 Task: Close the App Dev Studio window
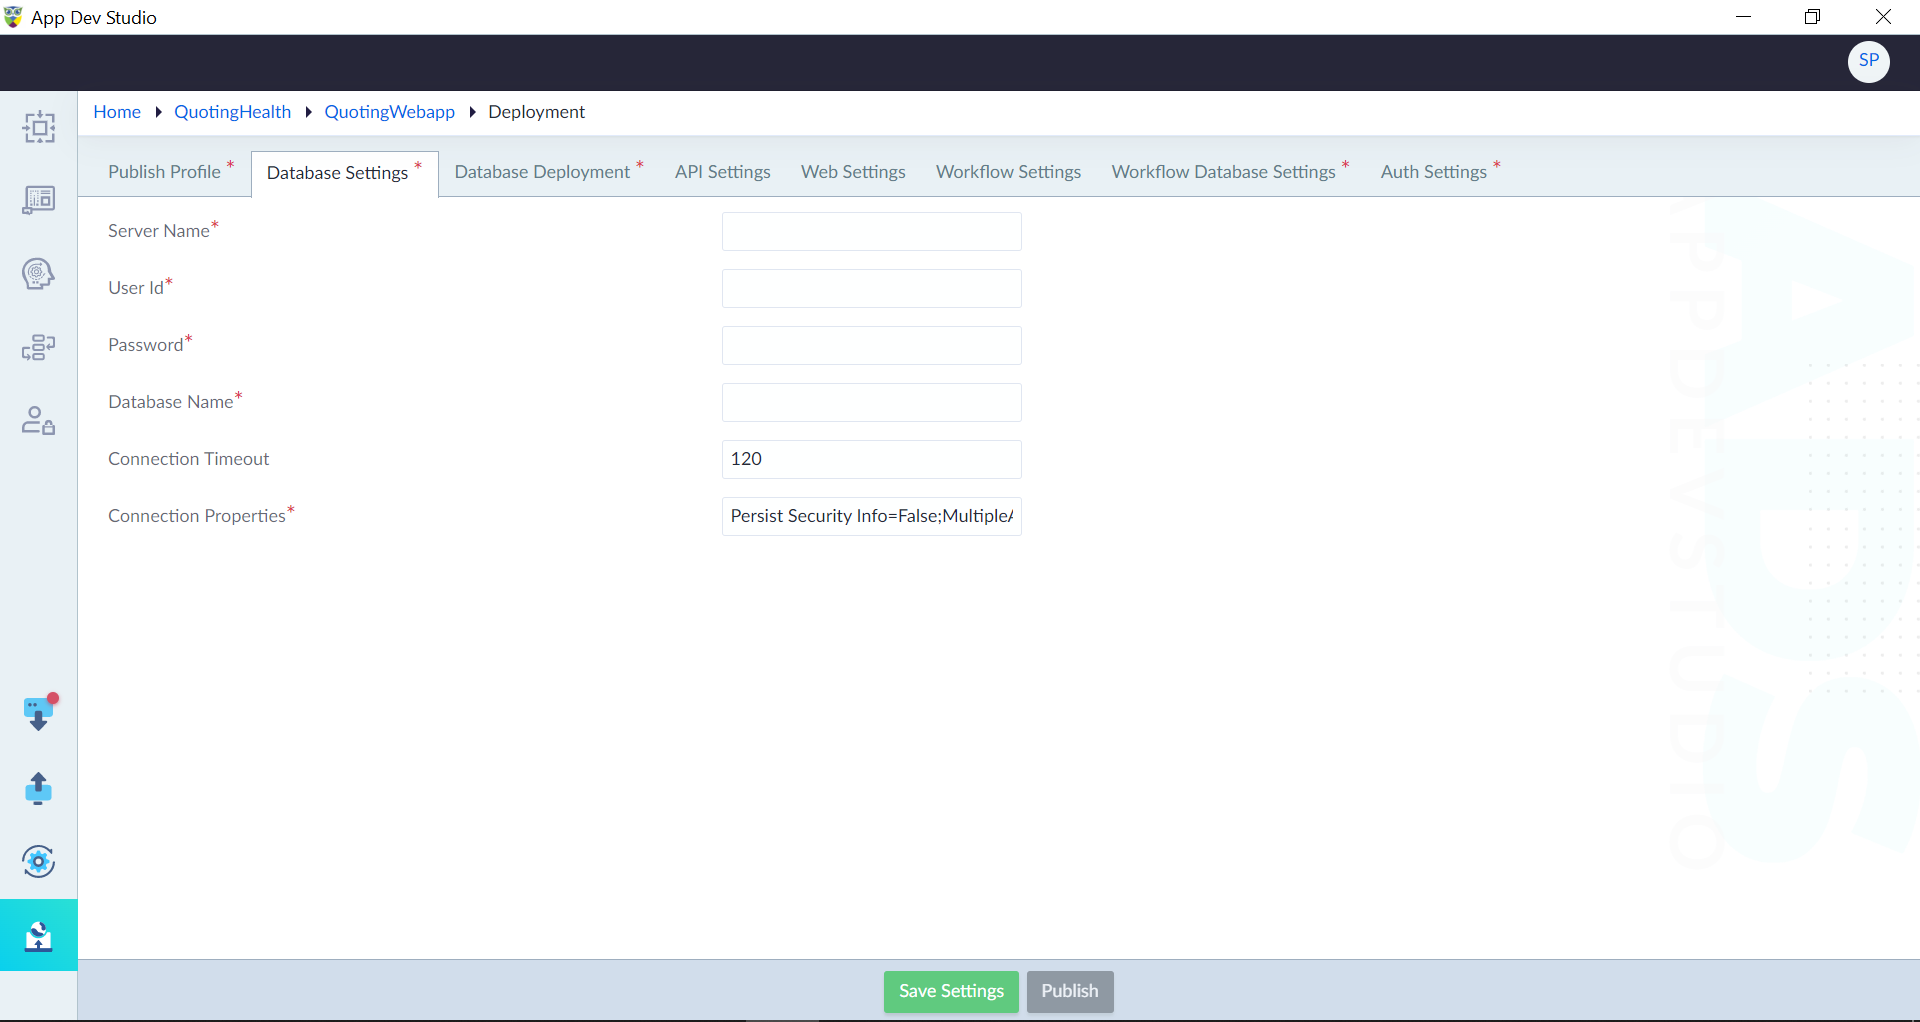1883,17
